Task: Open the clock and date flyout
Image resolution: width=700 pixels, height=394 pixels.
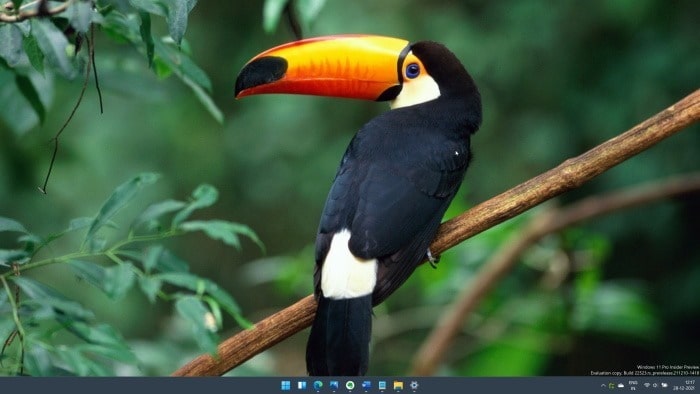Action: click(683, 386)
